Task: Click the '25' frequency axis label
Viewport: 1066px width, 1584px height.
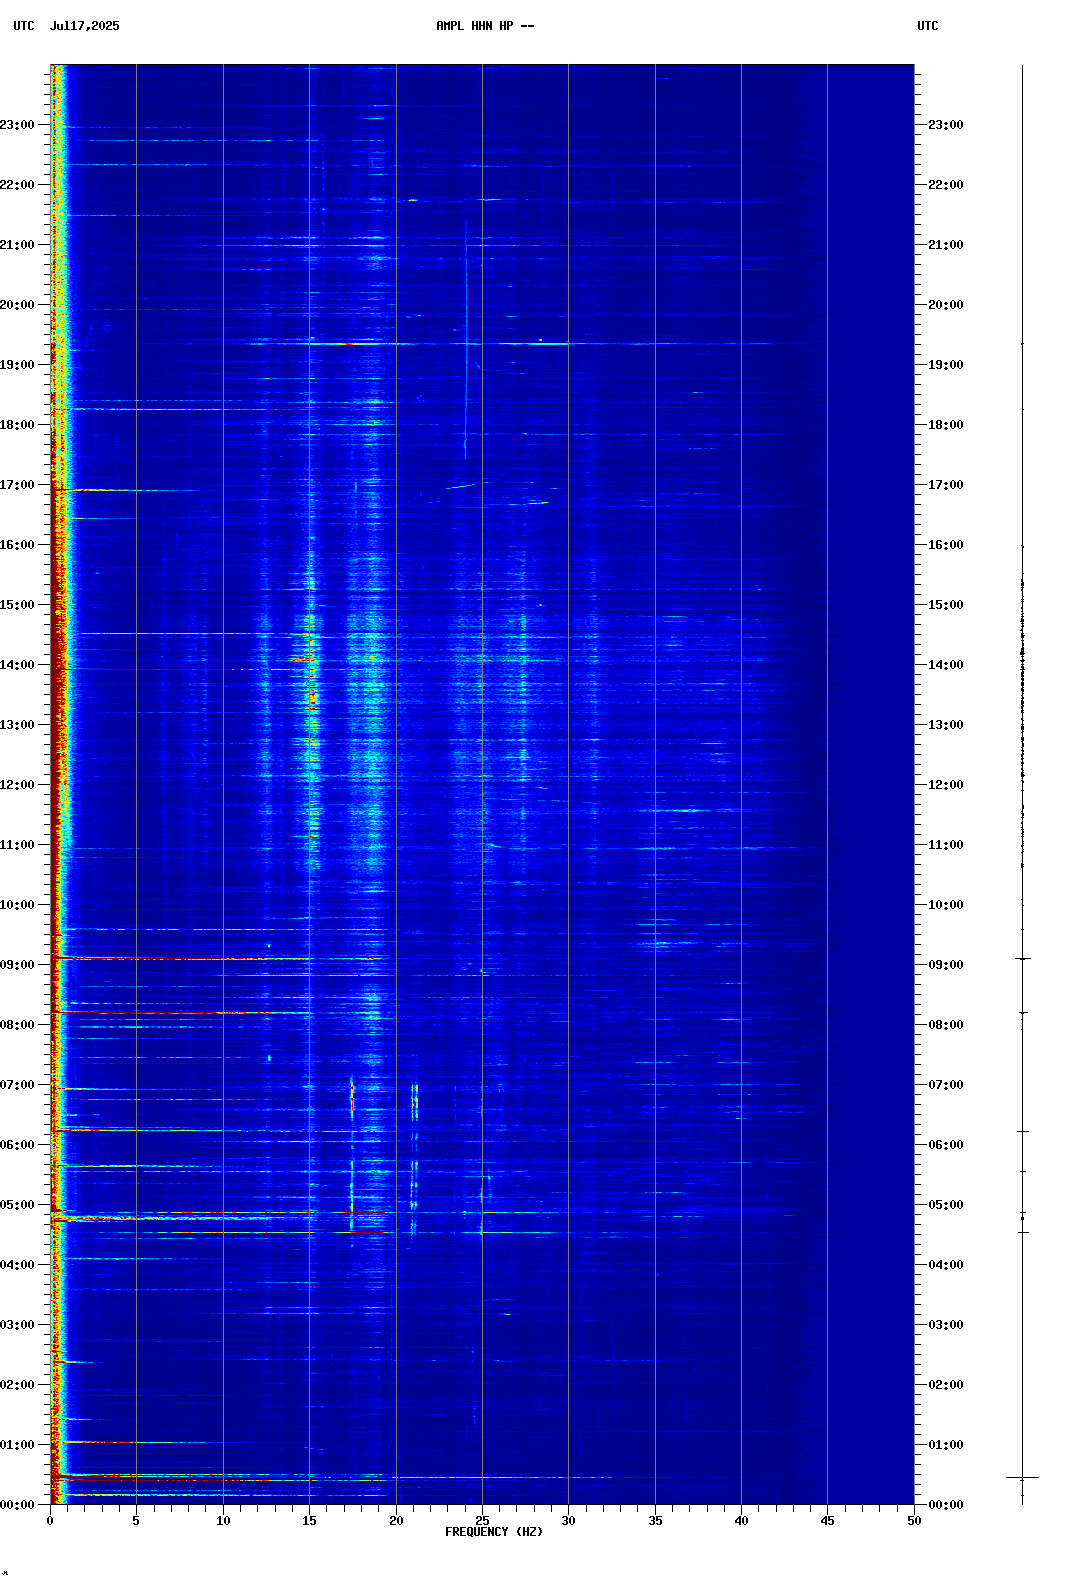Action: click(482, 1521)
